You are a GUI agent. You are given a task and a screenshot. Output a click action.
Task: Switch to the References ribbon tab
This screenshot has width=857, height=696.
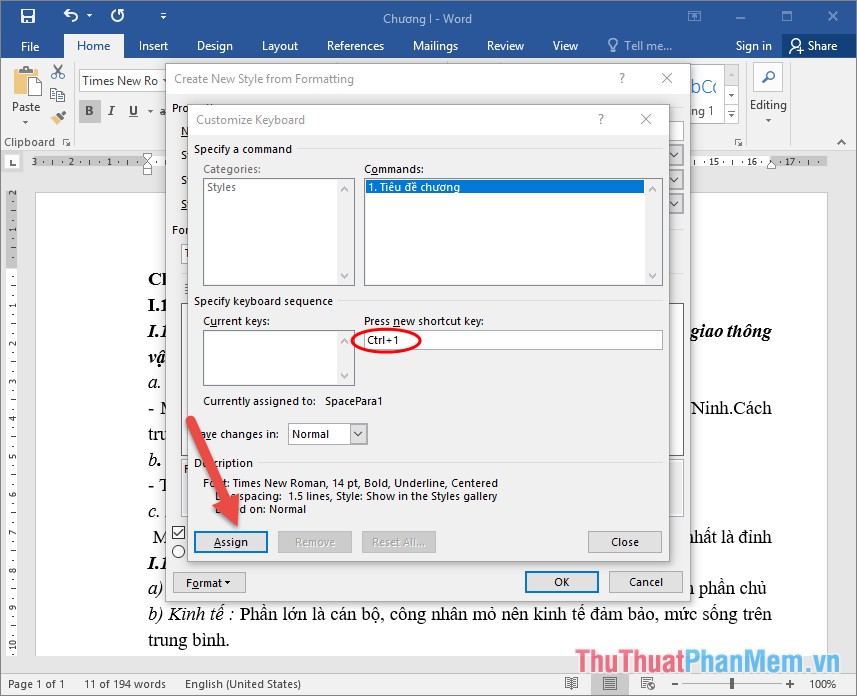coord(355,45)
